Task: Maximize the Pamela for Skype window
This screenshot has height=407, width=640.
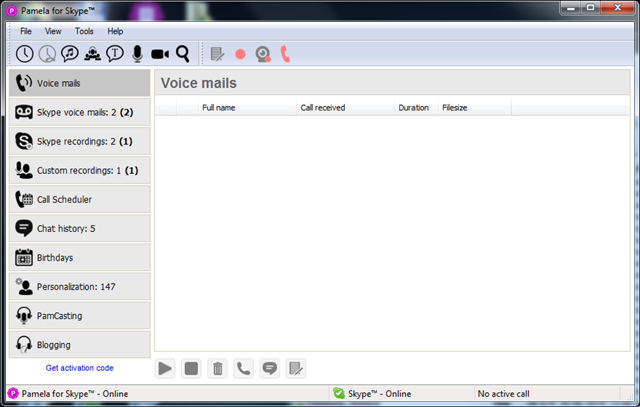Action: point(591,8)
